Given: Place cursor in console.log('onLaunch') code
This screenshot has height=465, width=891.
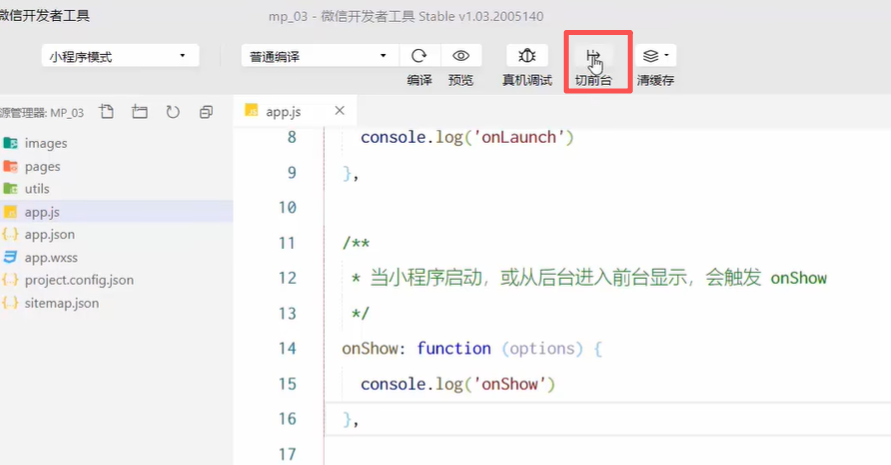Looking at the screenshot, I should (x=467, y=138).
